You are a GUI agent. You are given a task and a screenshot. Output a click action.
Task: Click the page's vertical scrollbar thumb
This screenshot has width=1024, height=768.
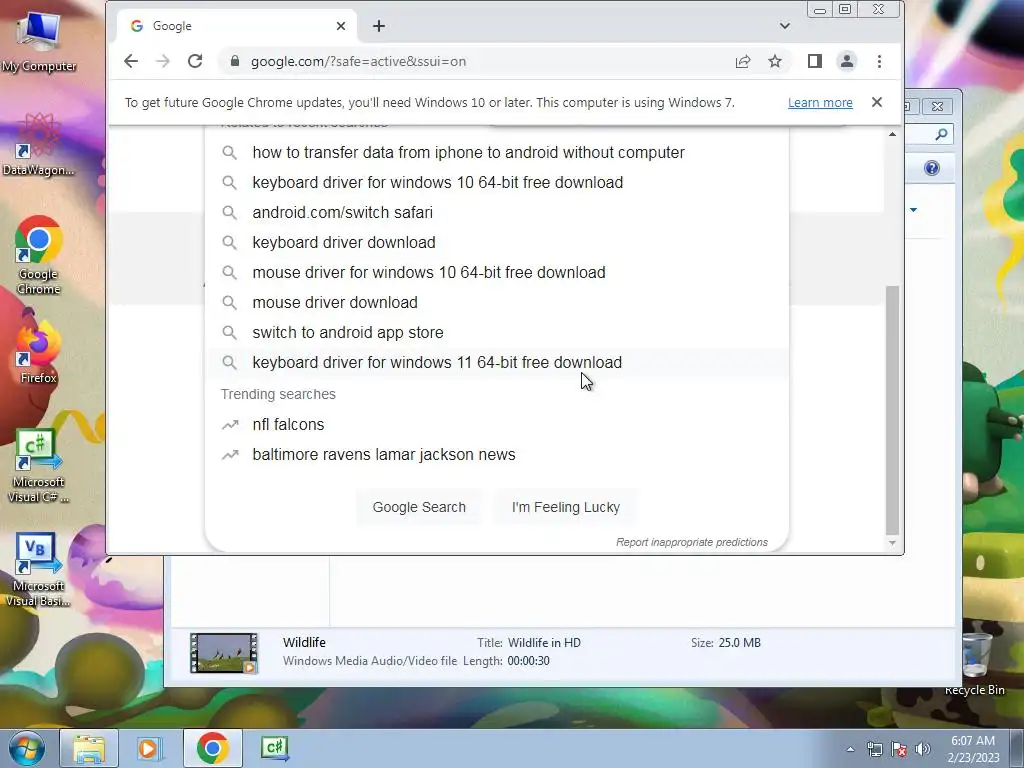(x=892, y=410)
